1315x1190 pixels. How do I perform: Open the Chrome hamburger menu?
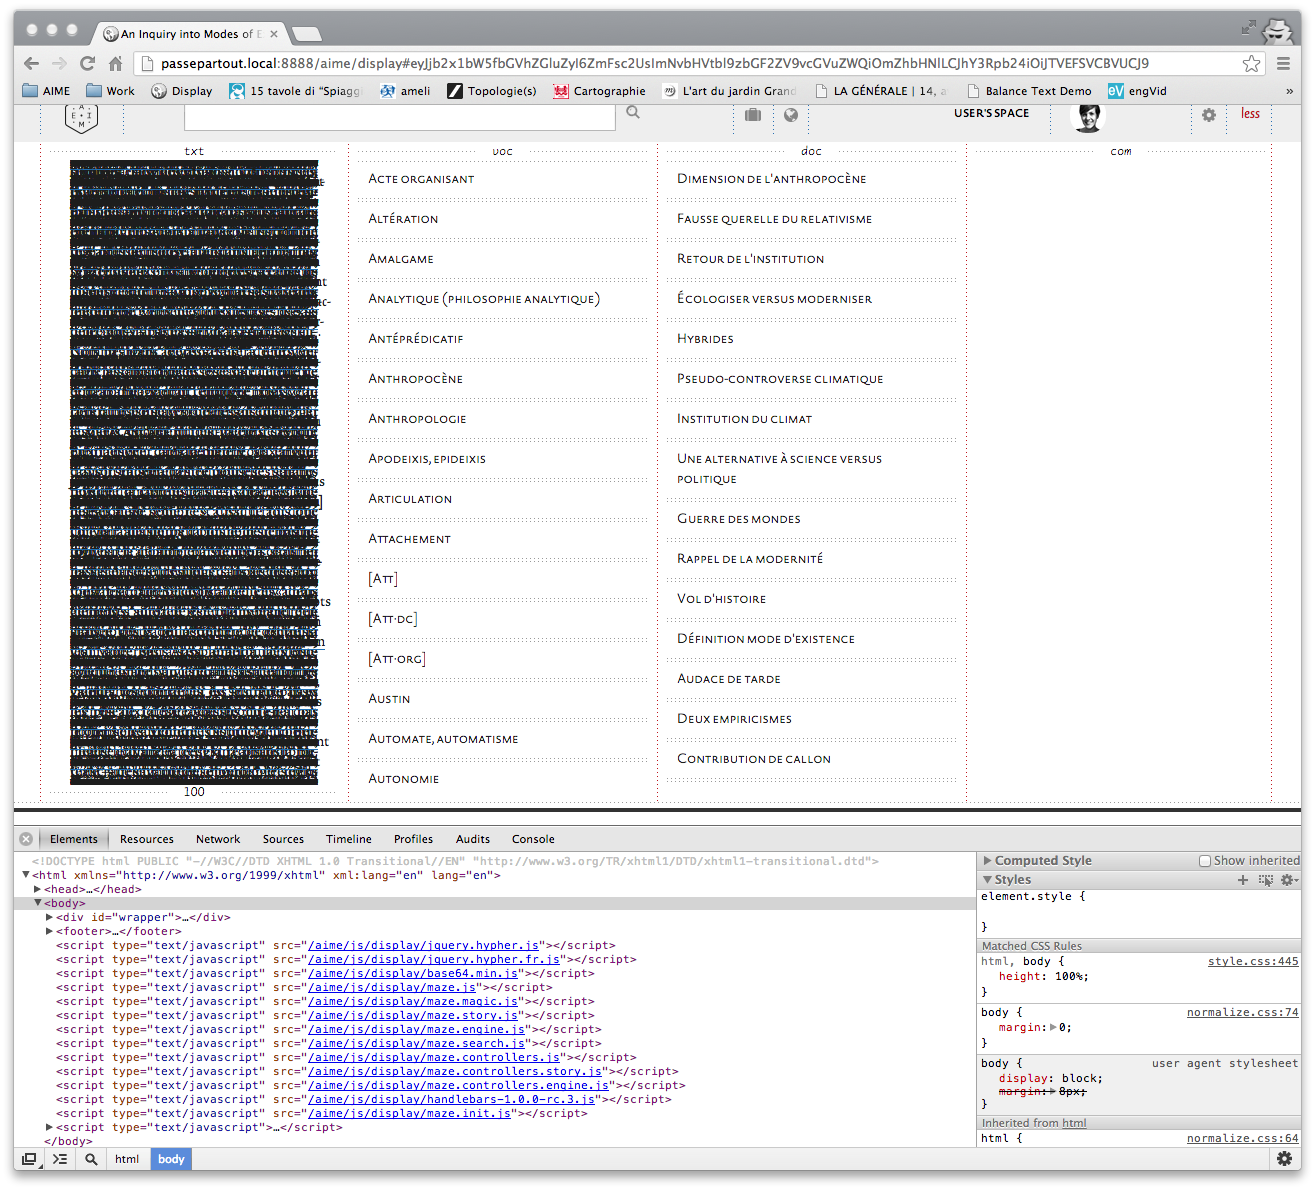(x=1283, y=63)
